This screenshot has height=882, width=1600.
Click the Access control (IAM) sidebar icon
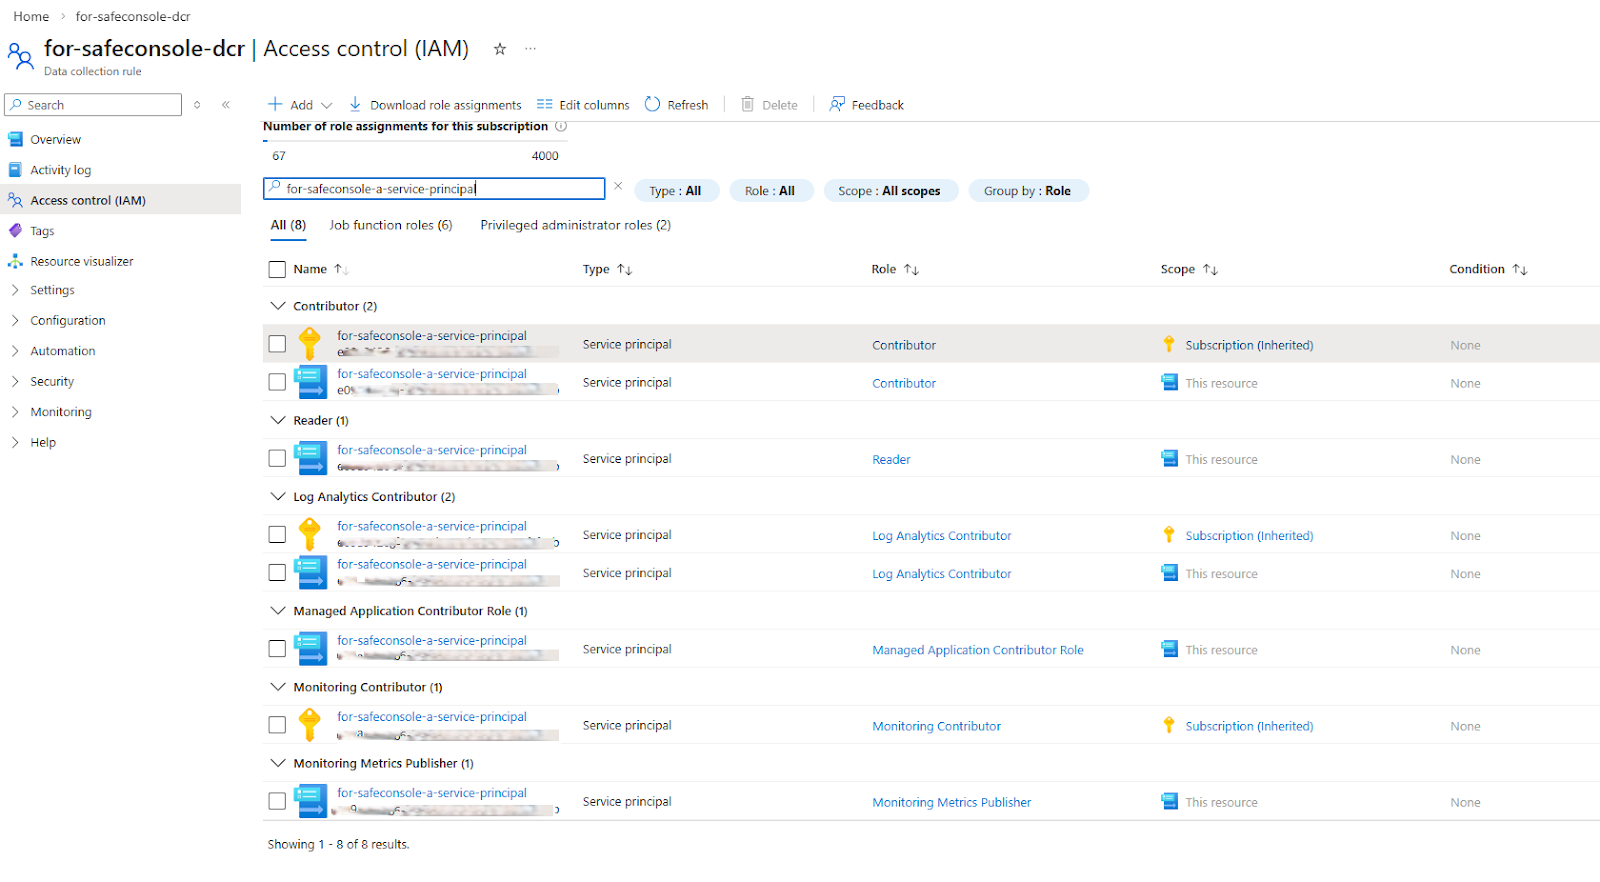pos(15,200)
